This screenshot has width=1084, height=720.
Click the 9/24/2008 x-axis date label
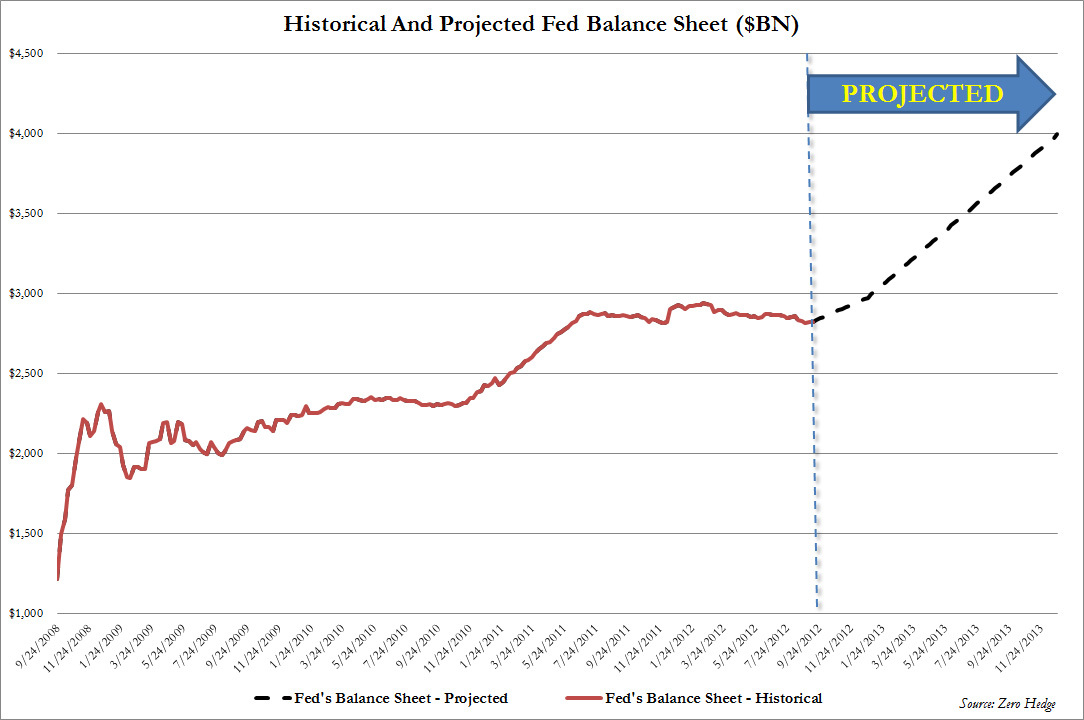pyautogui.click(x=37, y=646)
